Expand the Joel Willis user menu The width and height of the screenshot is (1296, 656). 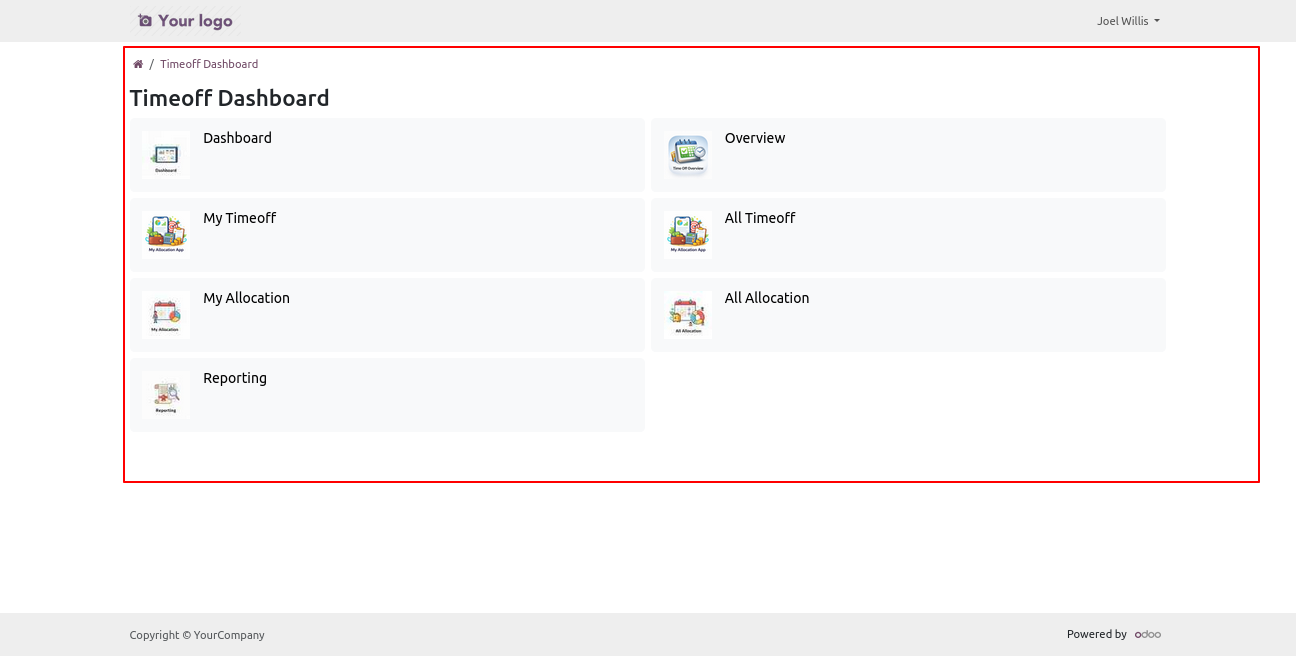coord(1128,21)
